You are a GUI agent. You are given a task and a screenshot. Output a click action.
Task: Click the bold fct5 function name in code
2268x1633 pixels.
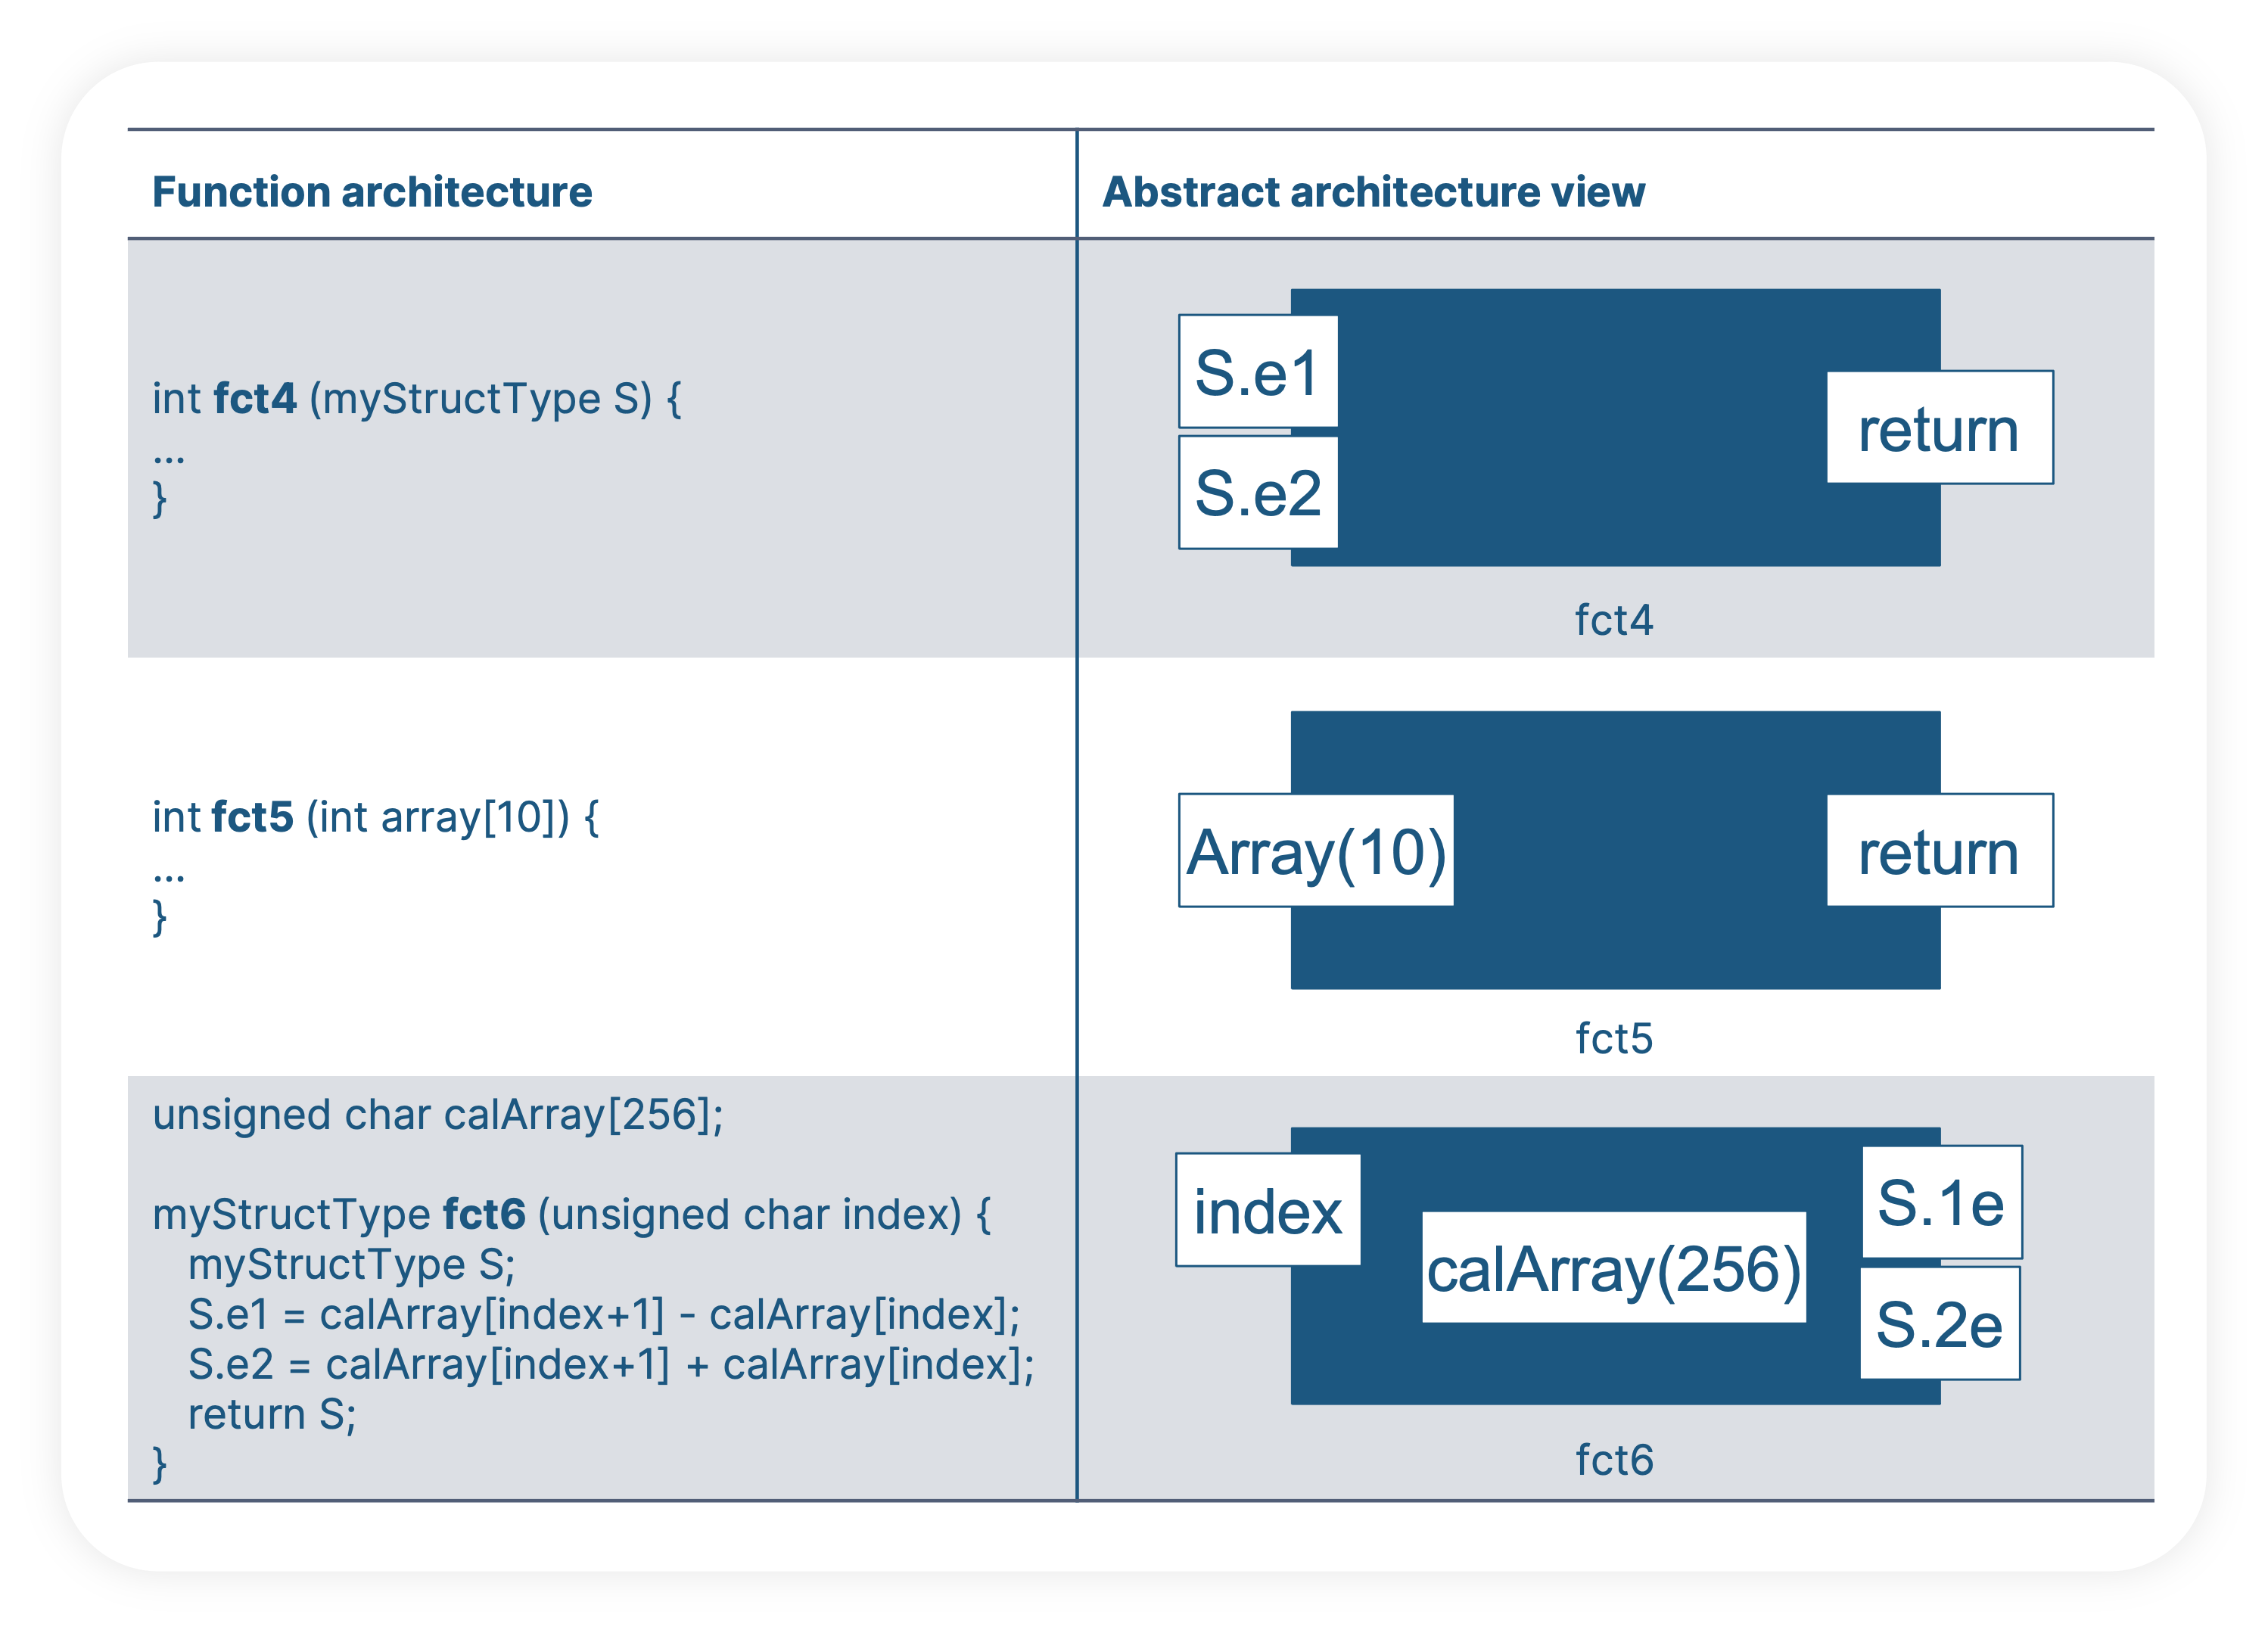252,817
